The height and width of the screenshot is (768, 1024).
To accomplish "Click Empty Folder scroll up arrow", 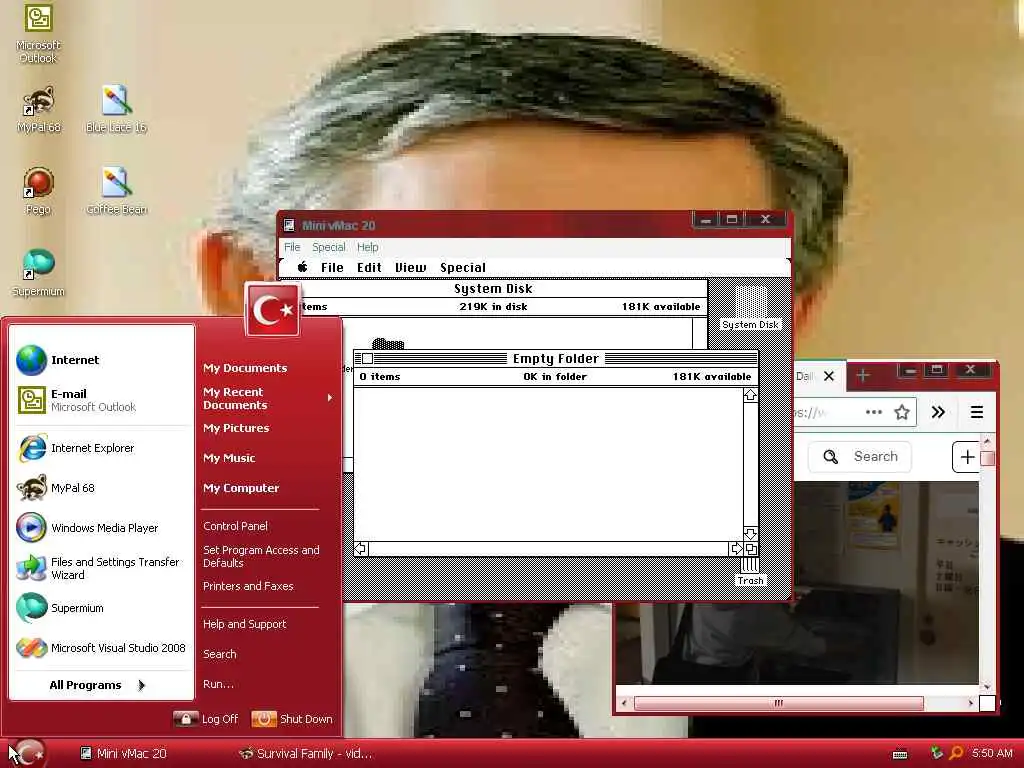I will (x=750, y=395).
